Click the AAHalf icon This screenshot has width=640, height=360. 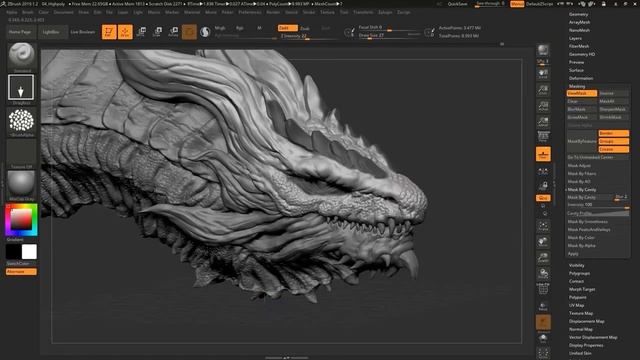(543, 122)
